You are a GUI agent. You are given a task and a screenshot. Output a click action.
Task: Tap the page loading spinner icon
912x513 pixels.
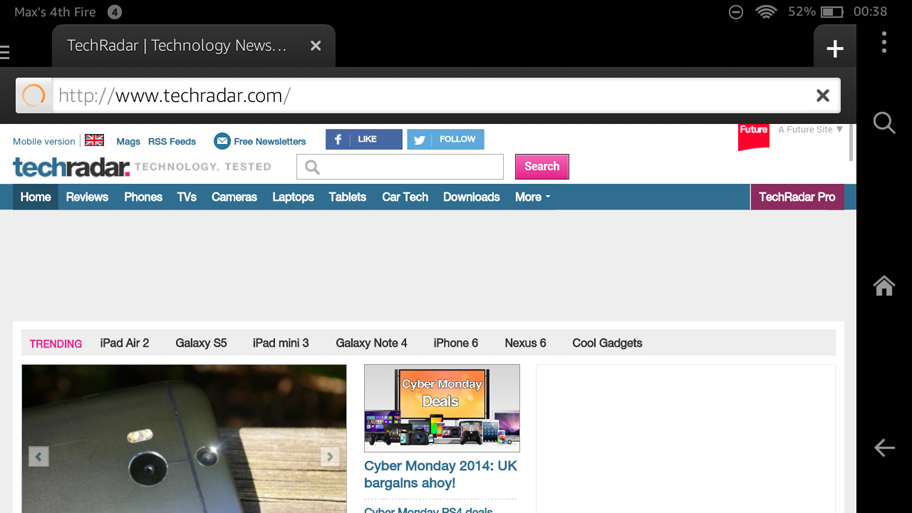click(x=34, y=95)
